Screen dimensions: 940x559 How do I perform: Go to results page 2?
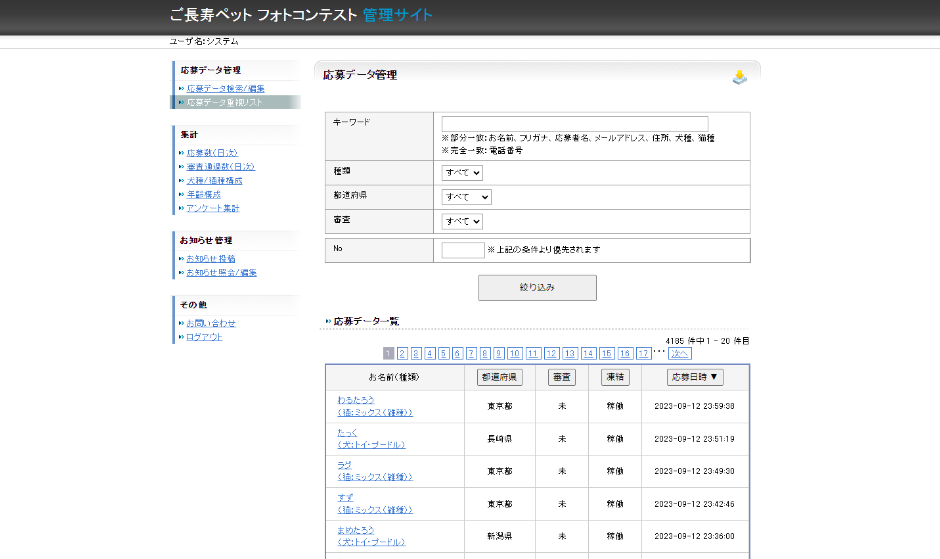point(402,353)
